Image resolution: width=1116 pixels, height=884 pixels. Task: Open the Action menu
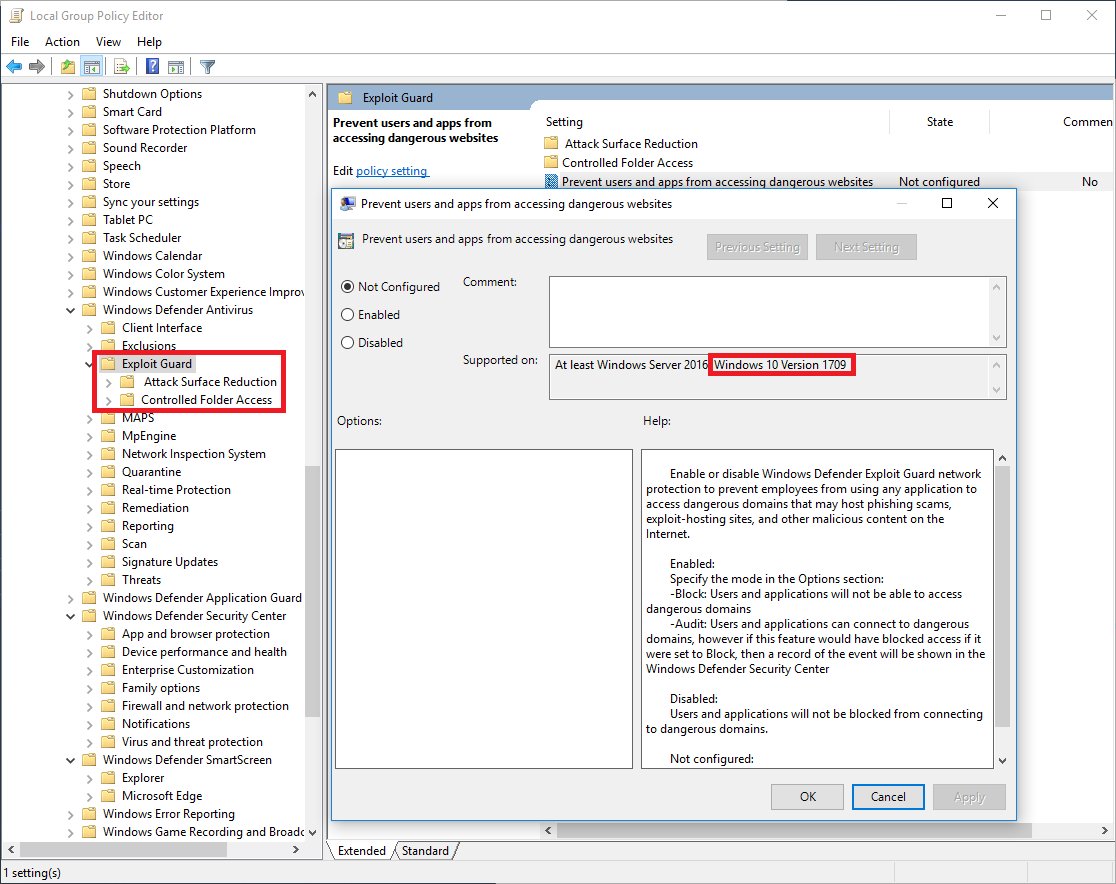point(63,42)
